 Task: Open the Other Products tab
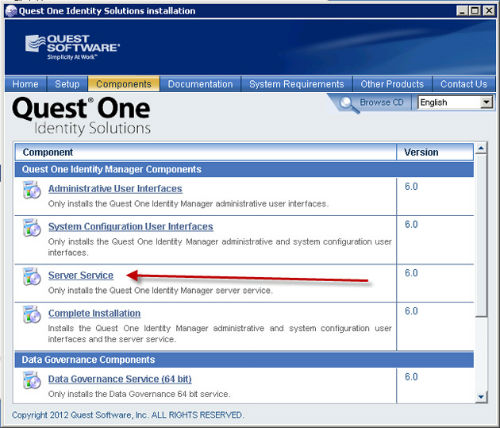(x=392, y=84)
